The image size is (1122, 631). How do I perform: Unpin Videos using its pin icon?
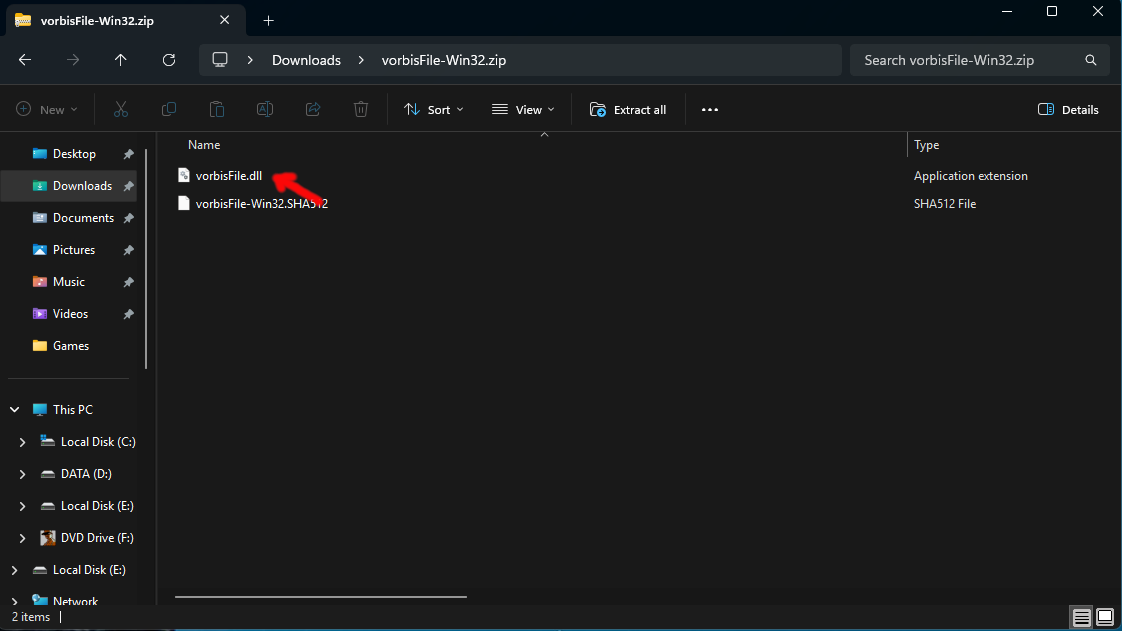coord(129,314)
